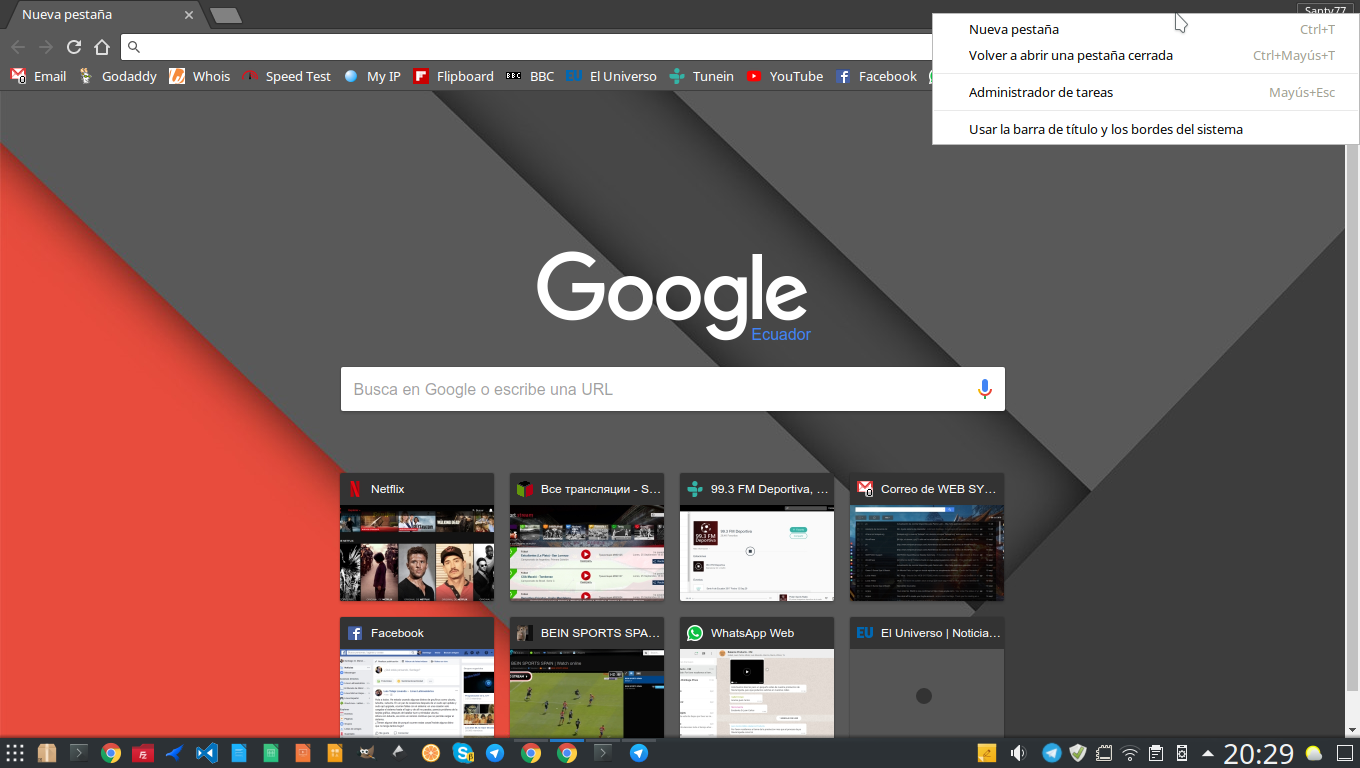Choose 'Administrador de tareas' menu entry
Screen dimensions: 1360x768
[x=1040, y=92]
